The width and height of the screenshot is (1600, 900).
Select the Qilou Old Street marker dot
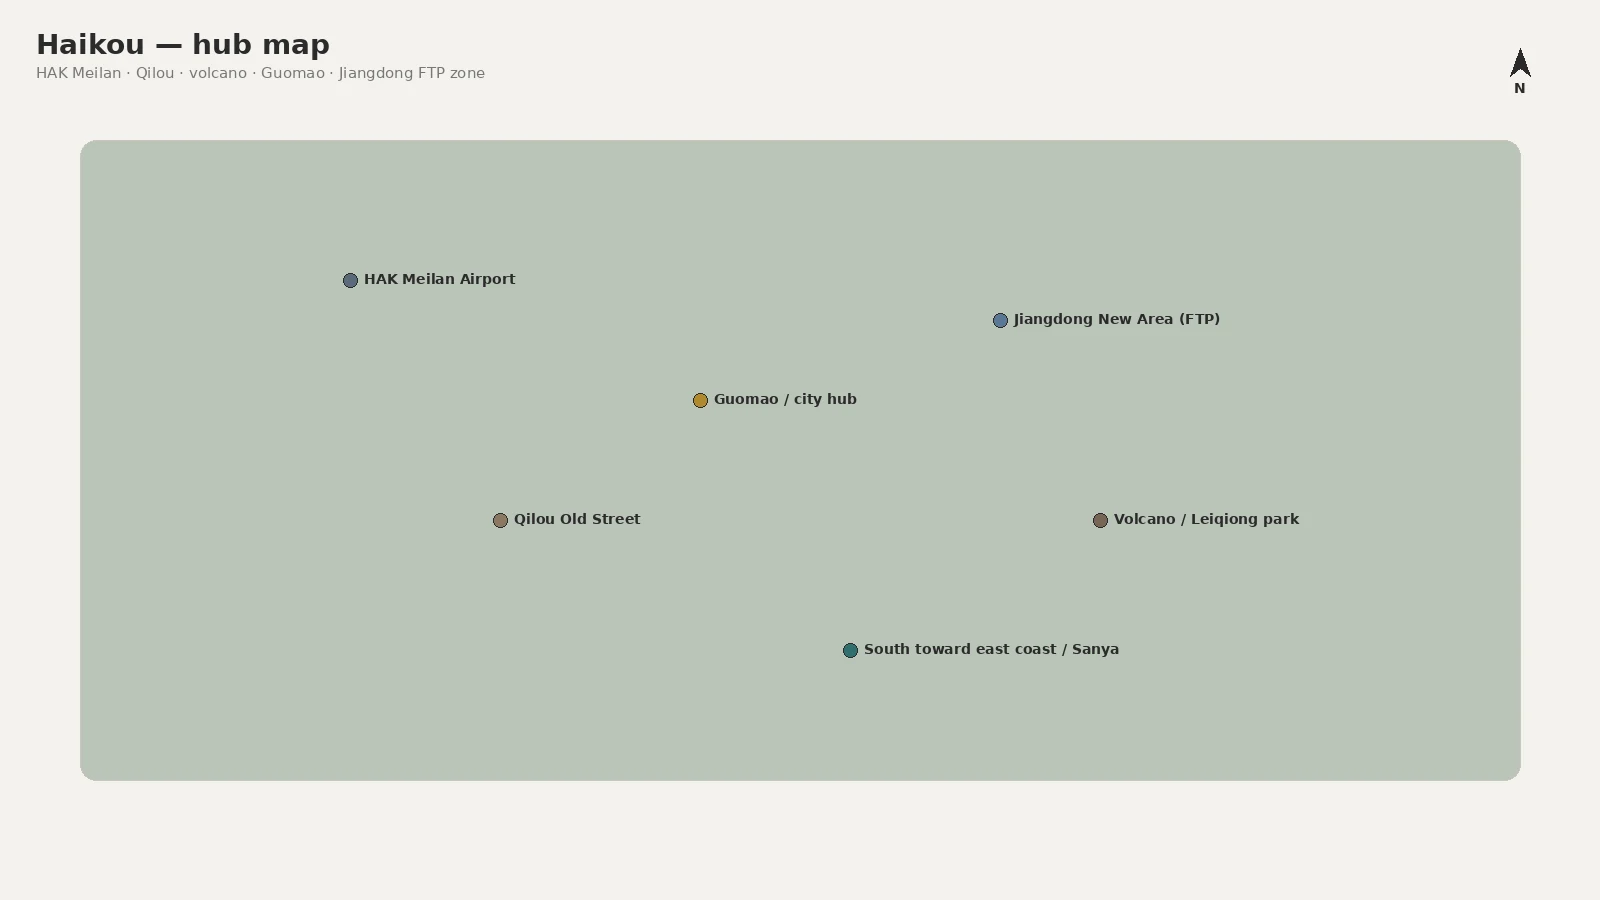point(500,520)
